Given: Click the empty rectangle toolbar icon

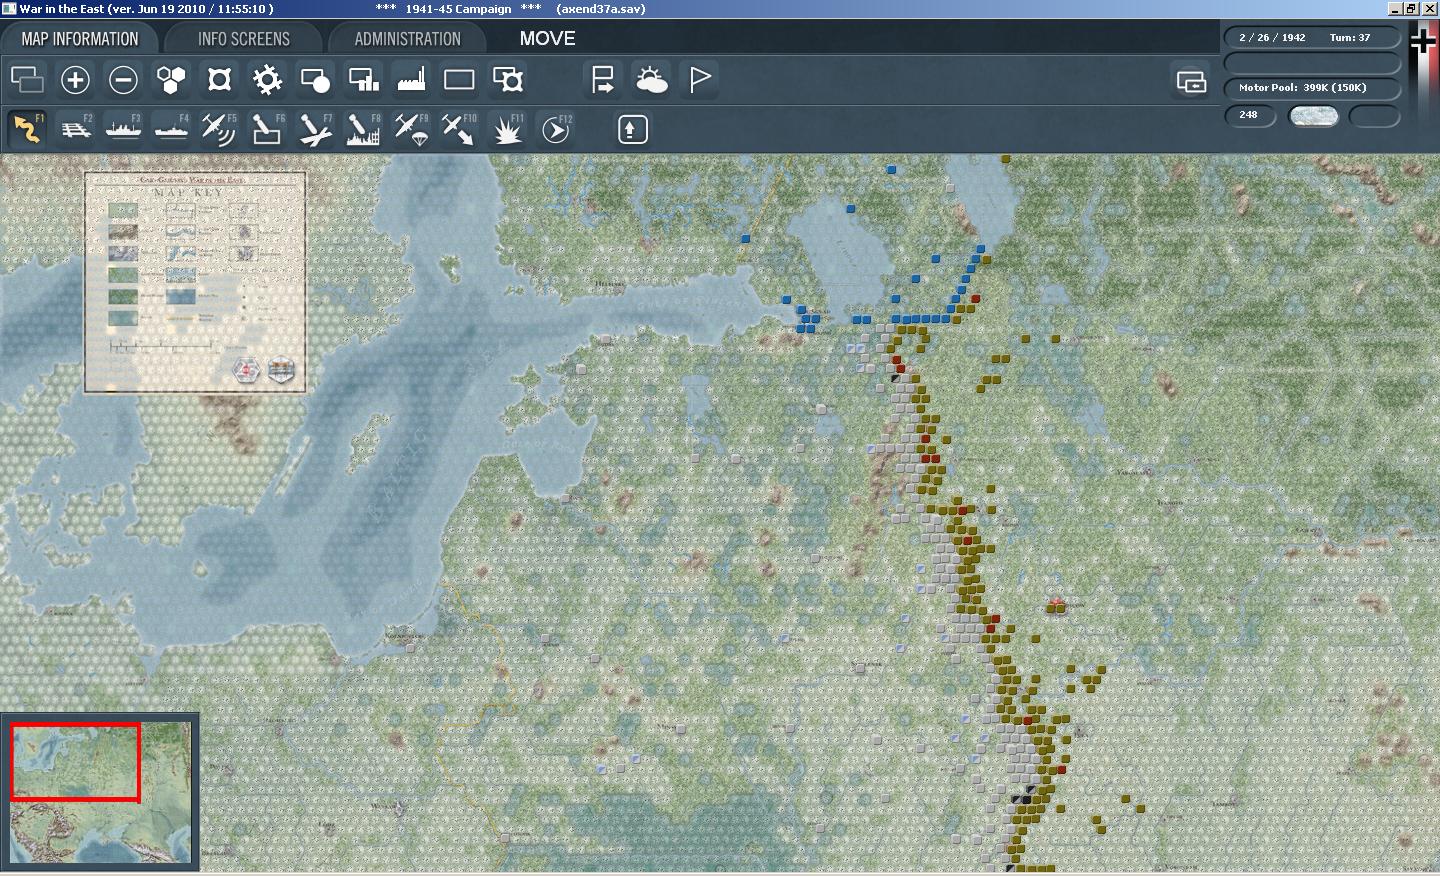Looking at the screenshot, I should [x=459, y=79].
